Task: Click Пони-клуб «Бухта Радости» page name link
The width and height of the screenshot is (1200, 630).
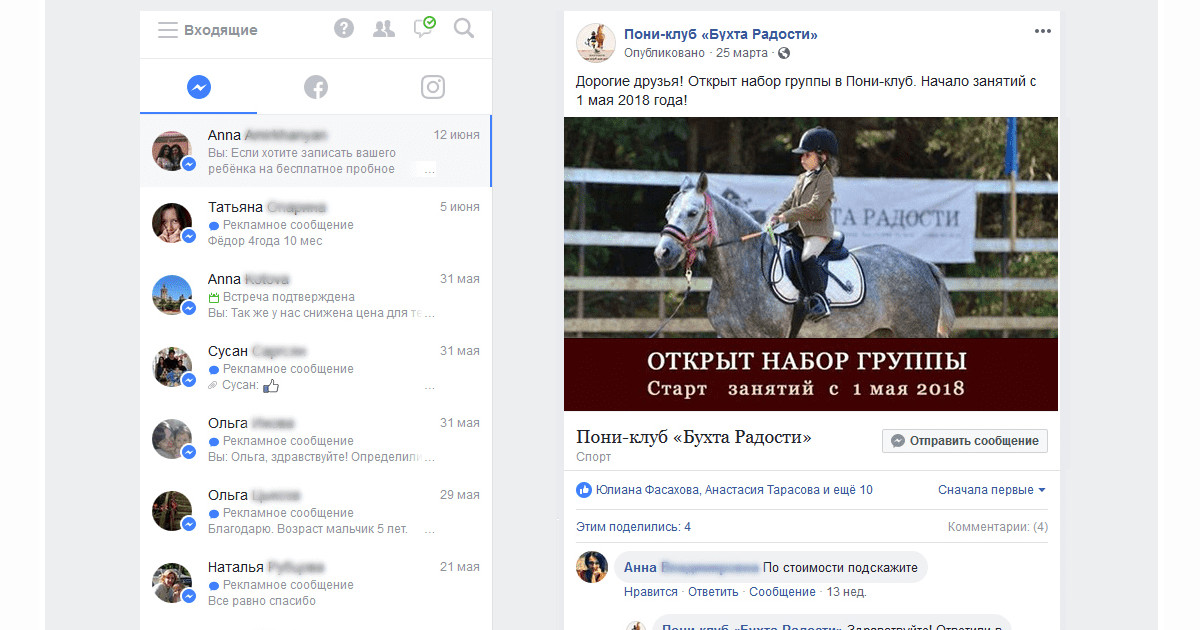Action: [721, 34]
